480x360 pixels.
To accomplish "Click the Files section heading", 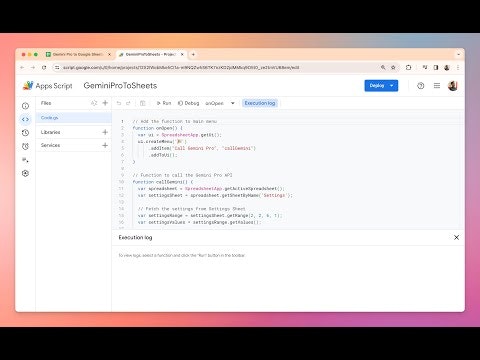I will 46,103.
